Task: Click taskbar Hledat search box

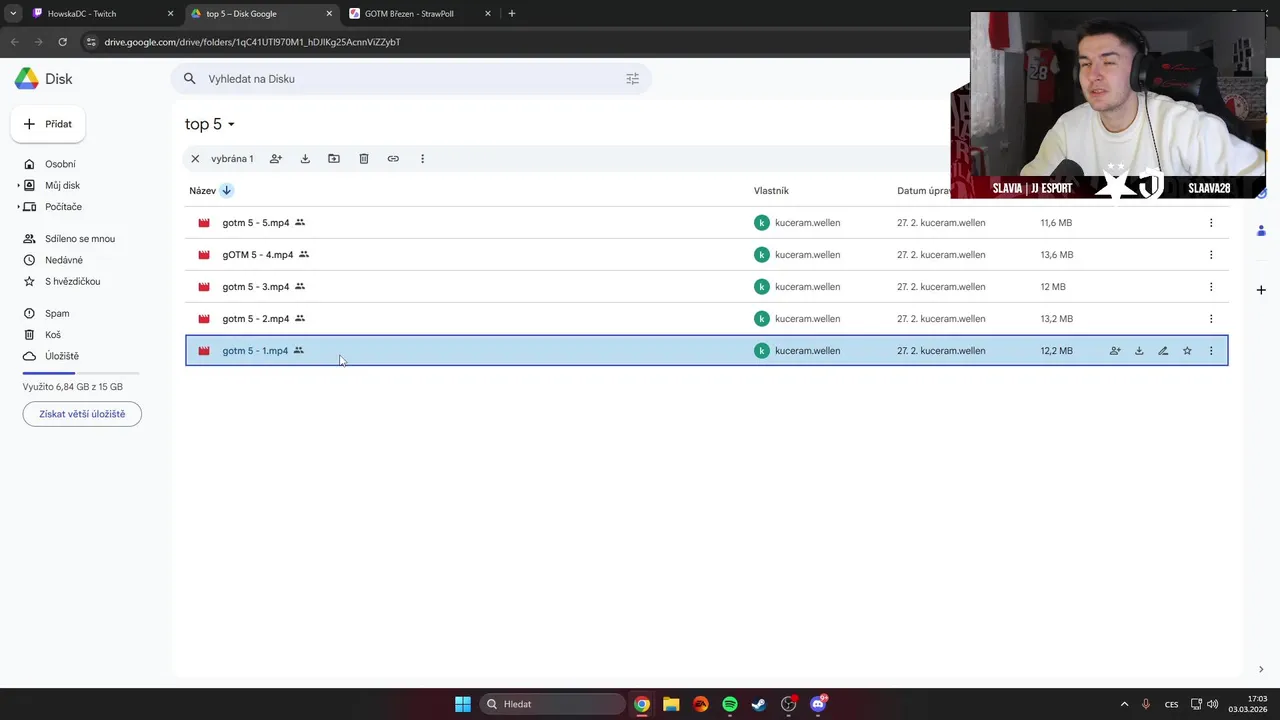Action: [x=552, y=704]
